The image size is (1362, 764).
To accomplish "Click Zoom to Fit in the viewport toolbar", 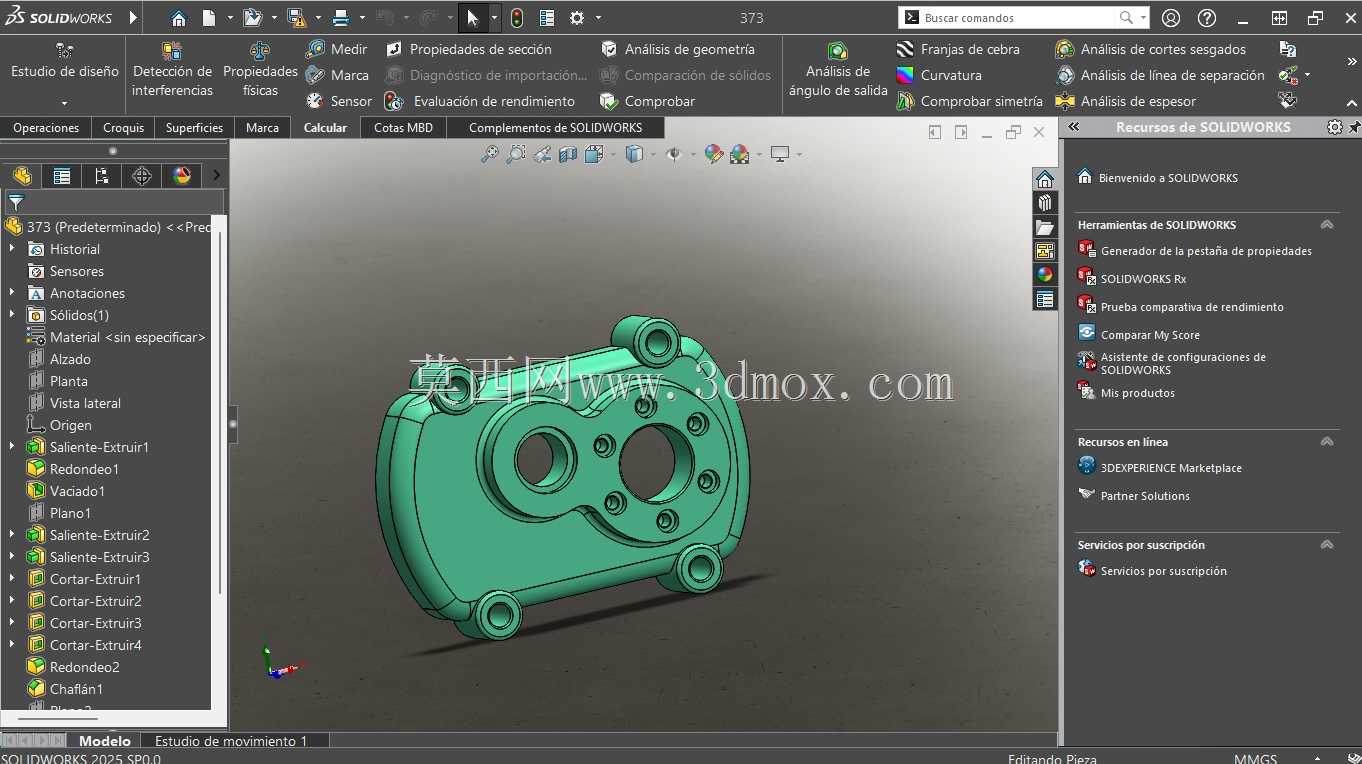I will click(489, 154).
